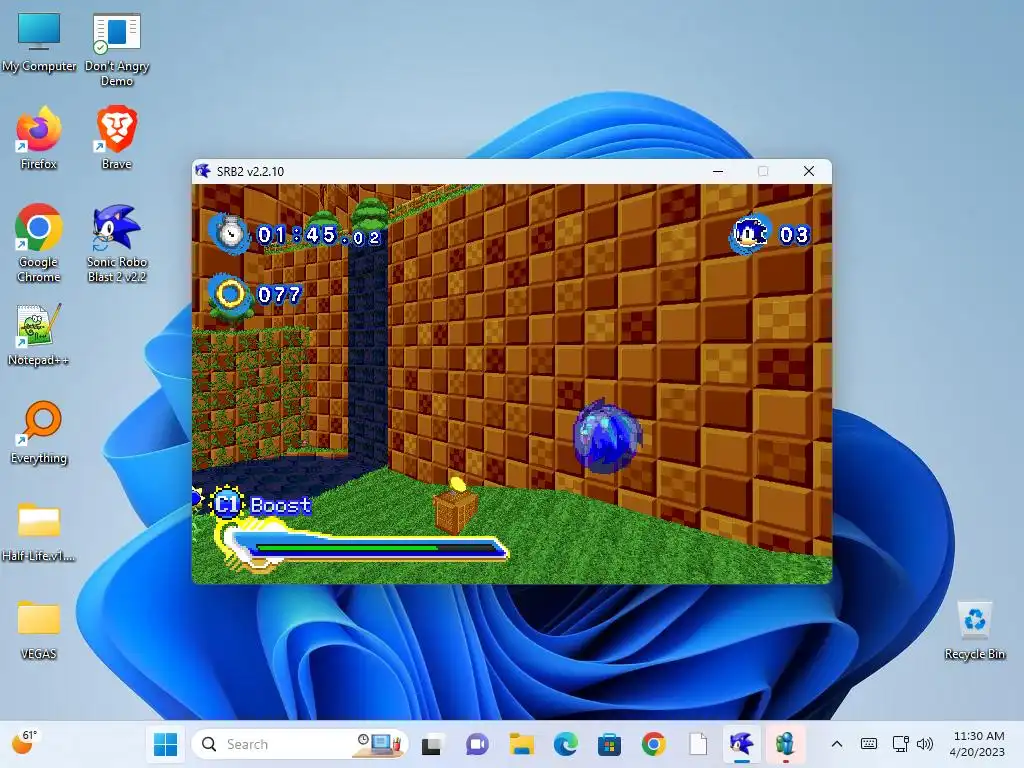Click the 01:45.02 timer text
The width and height of the screenshot is (1024, 768).
(x=319, y=235)
